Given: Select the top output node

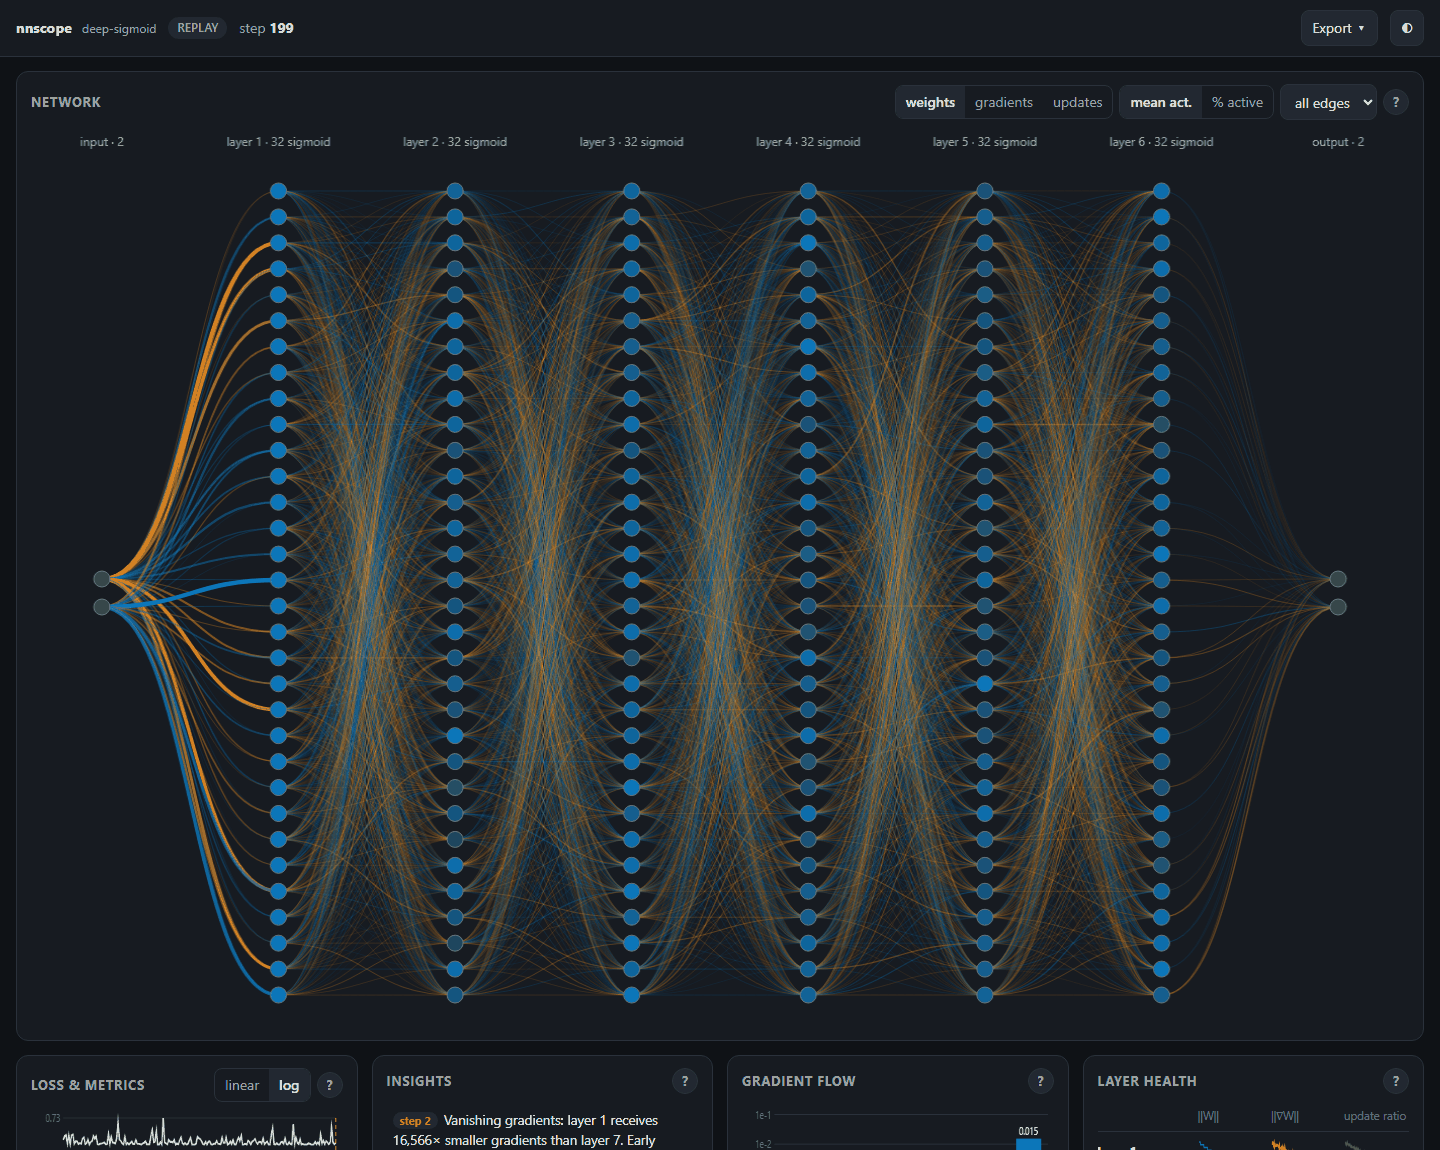Looking at the screenshot, I should 1338,579.
